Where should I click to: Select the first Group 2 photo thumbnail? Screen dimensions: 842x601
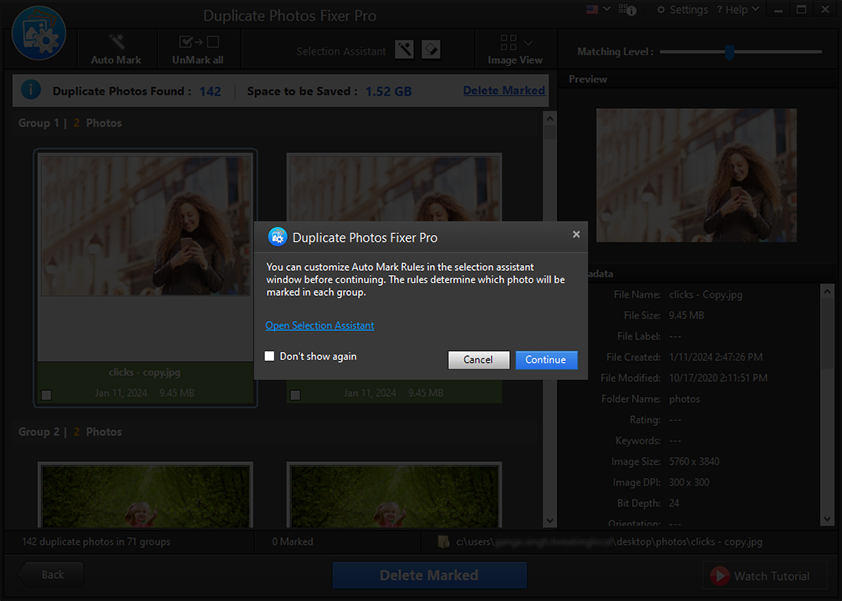pyautogui.click(x=146, y=496)
